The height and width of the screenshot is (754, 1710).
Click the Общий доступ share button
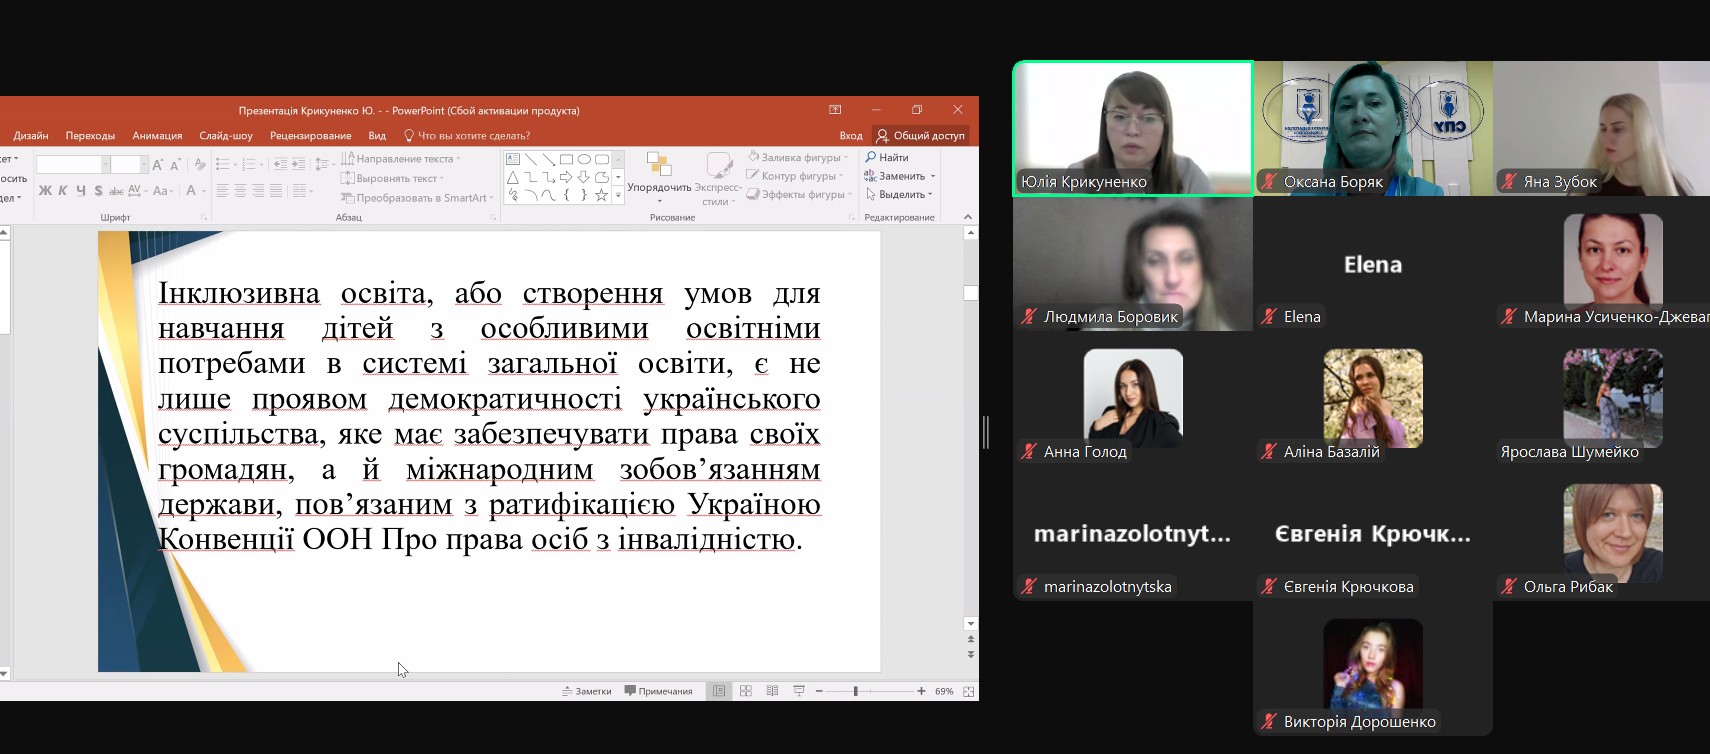tap(920, 136)
